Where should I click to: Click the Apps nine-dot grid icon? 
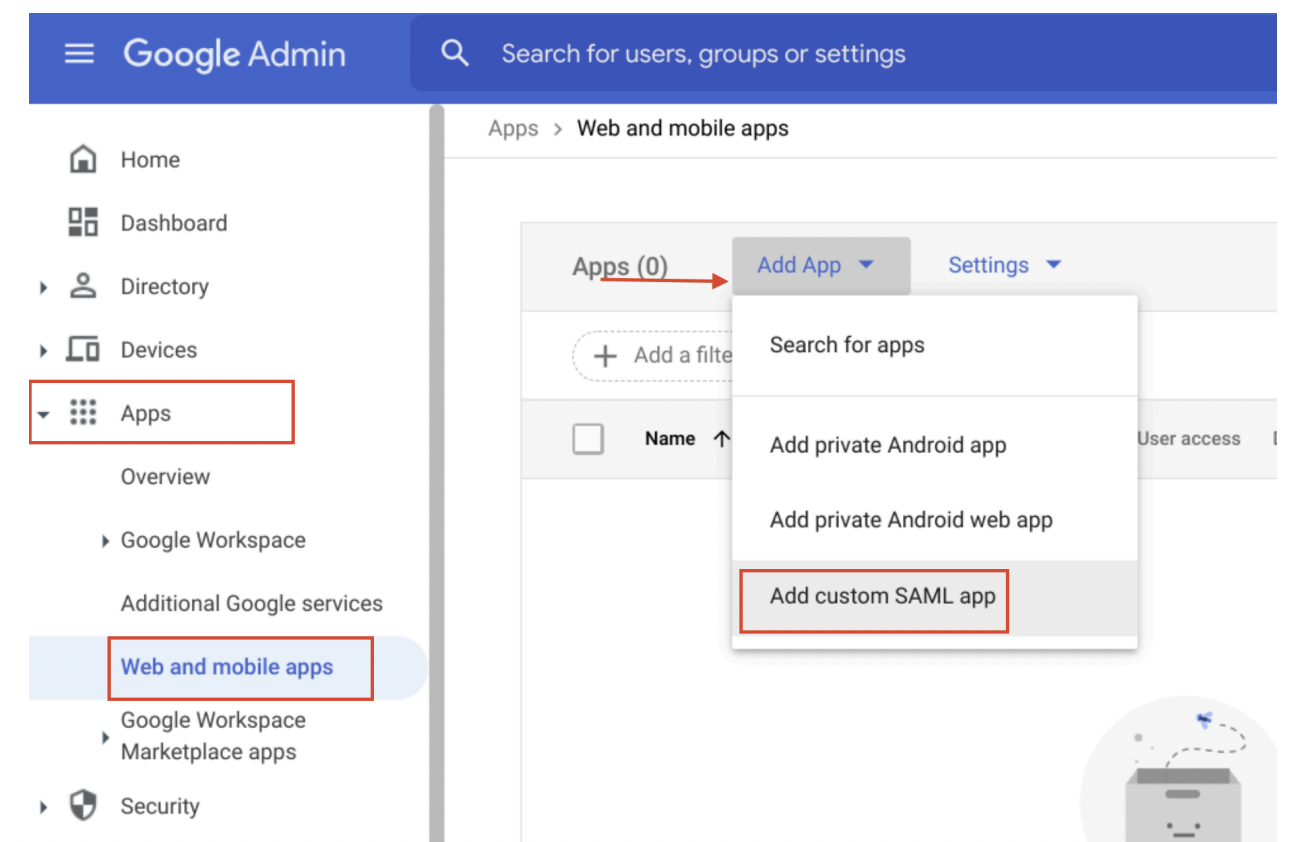click(82, 413)
